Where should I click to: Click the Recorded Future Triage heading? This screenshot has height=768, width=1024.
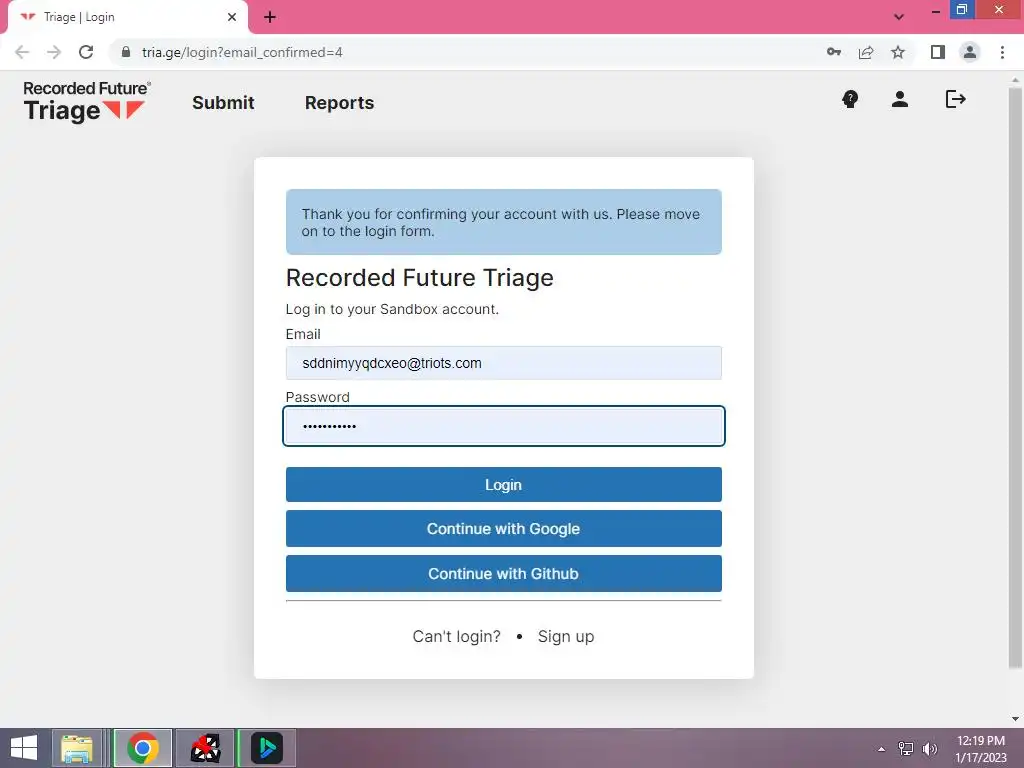(419, 278)
